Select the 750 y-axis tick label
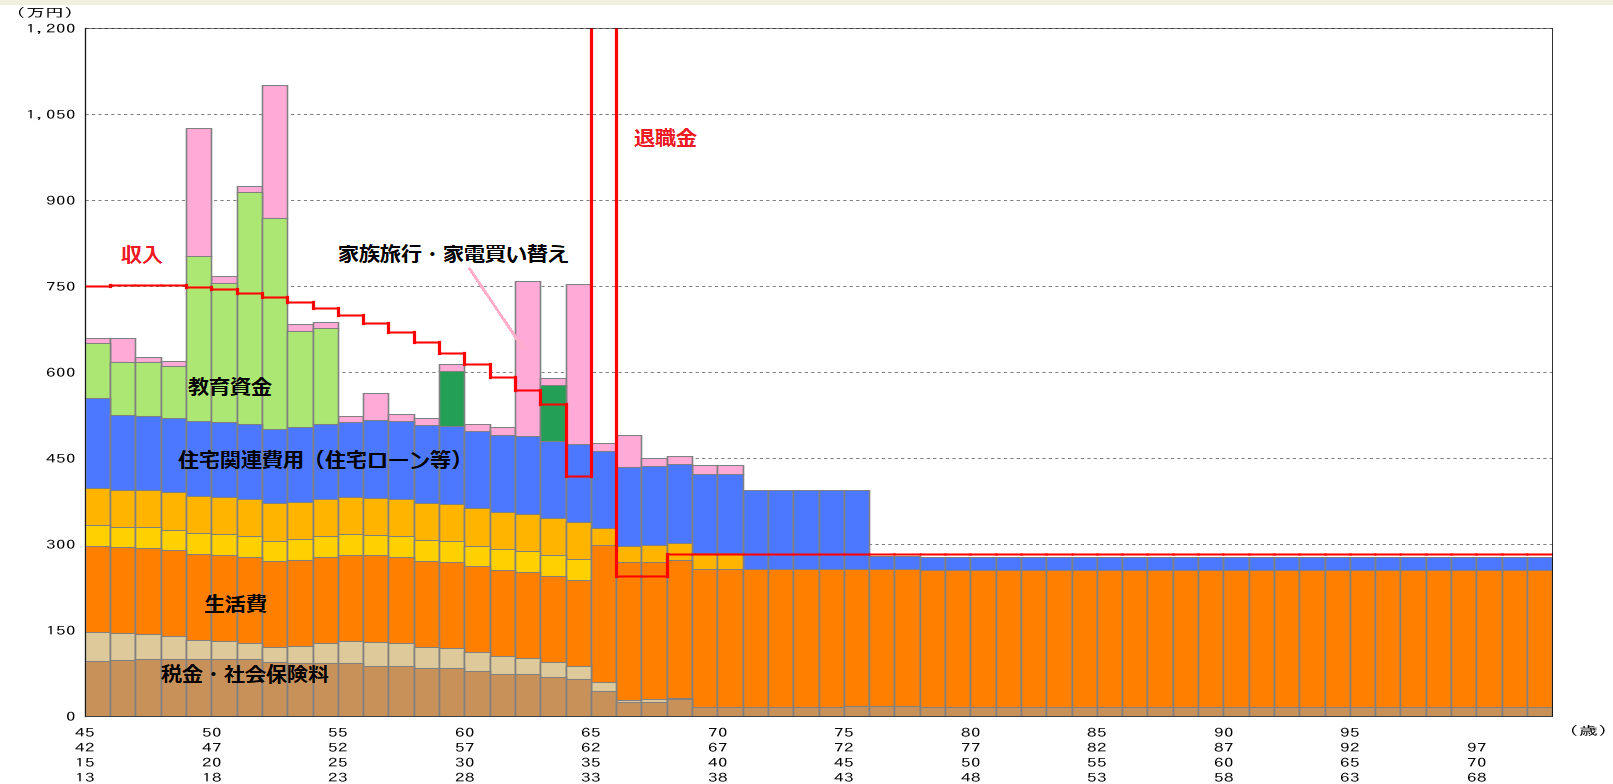The width and height of the screenshot is (1613, 784). 60,286
